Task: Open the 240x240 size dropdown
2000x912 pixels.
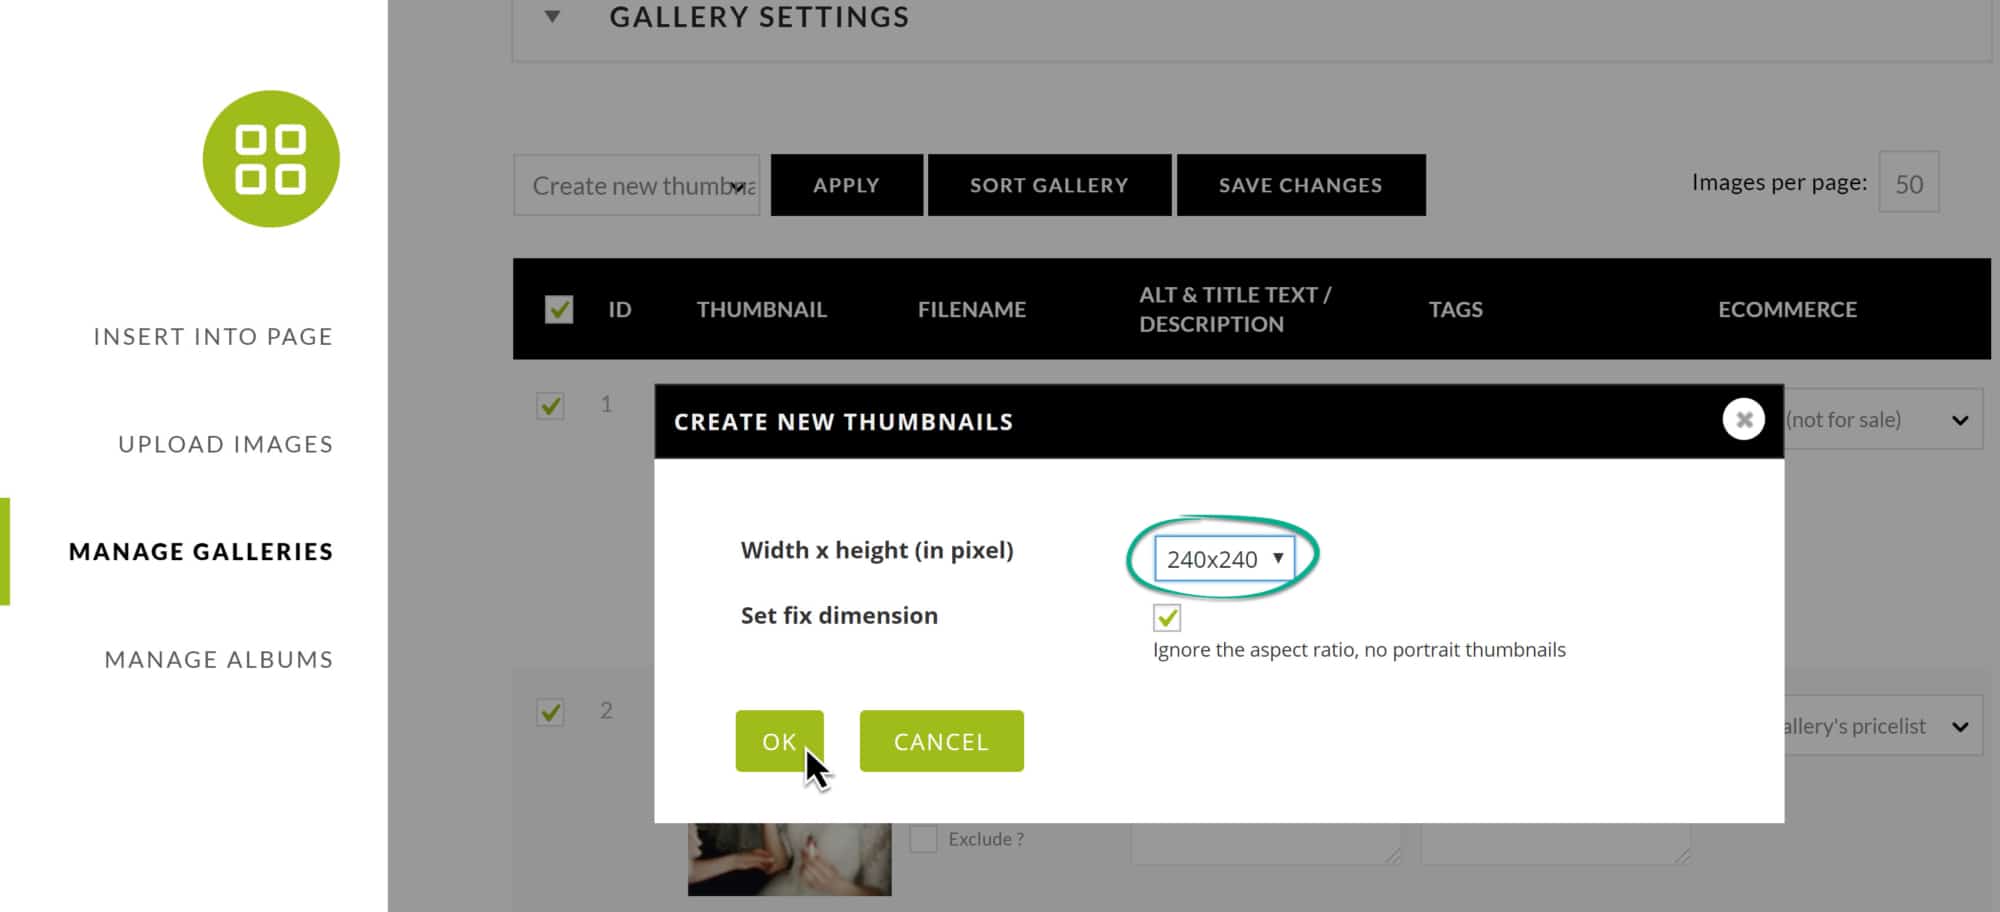Action: pyautogui.click(x=1224, y=558)
